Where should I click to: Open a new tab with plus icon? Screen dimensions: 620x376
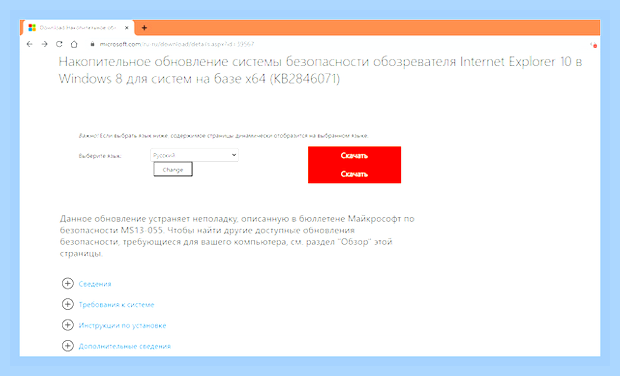point(144,28)
